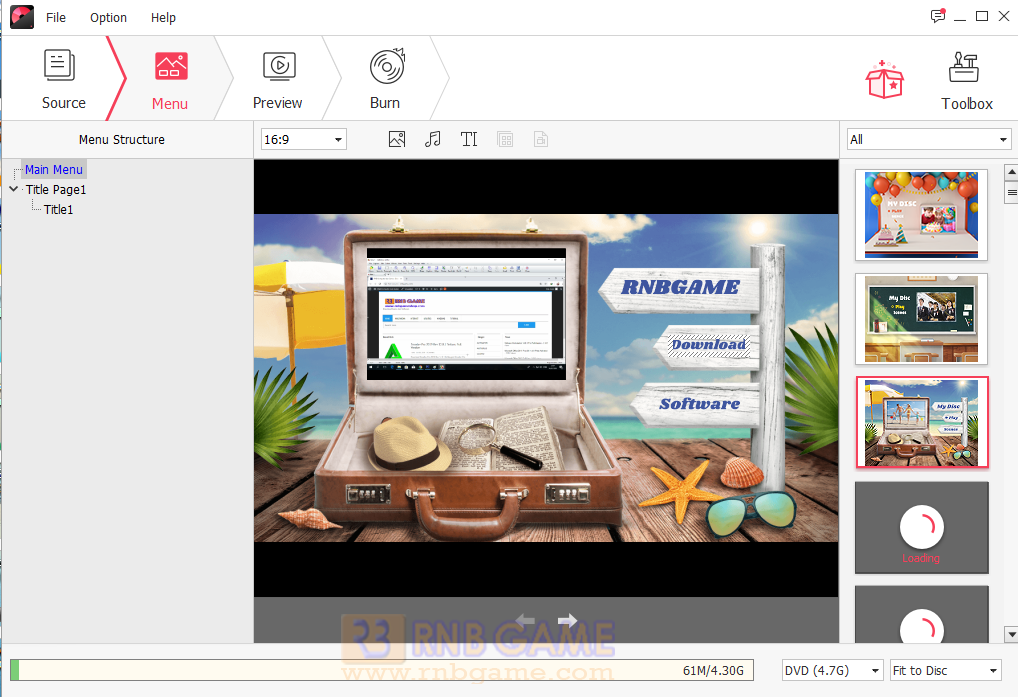Click the first loading template placeholder
This screenshot has width=1018, height=697.
click(x=922, y=528)
